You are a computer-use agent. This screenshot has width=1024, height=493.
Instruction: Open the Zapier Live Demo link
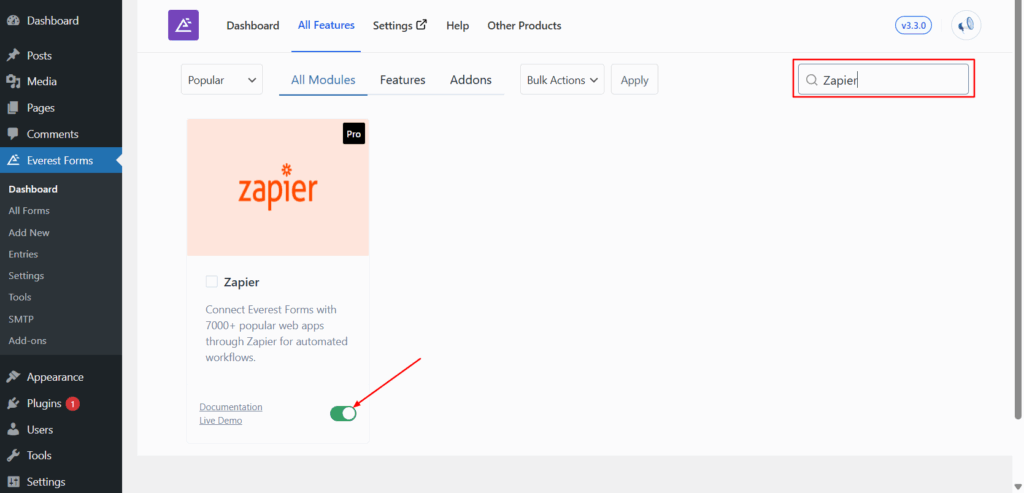tap(221, 421)
